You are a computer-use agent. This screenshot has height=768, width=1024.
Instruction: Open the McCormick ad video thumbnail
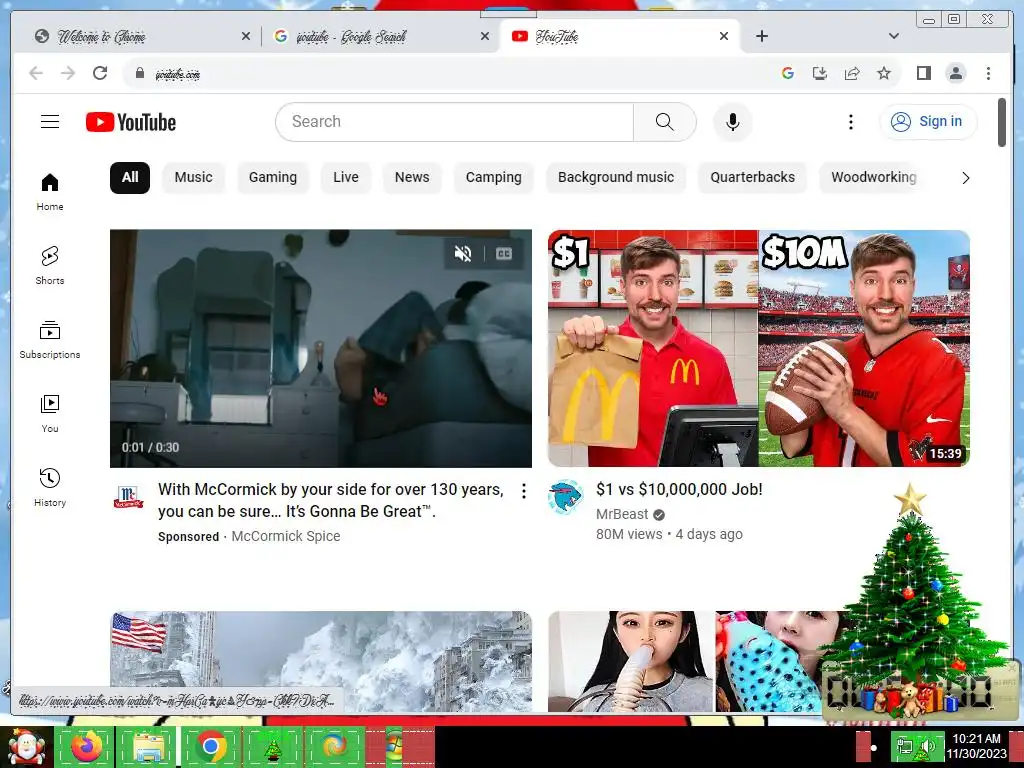click(x=321, y=348)
